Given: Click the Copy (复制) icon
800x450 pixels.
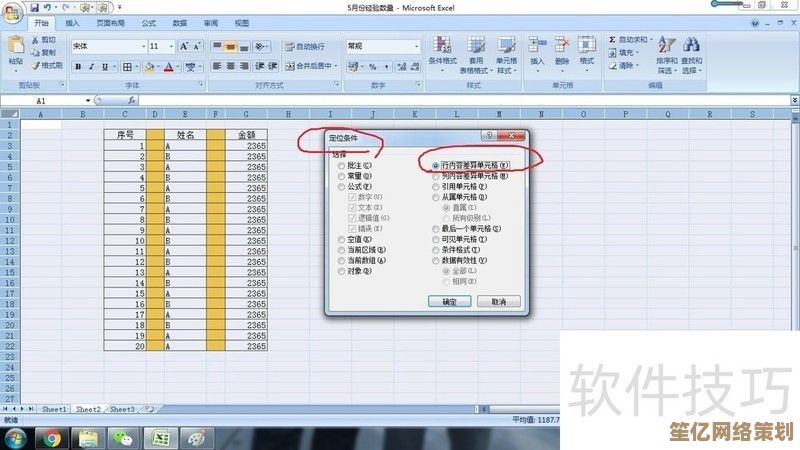Looking at the screenshot, I should click(35, 53).
